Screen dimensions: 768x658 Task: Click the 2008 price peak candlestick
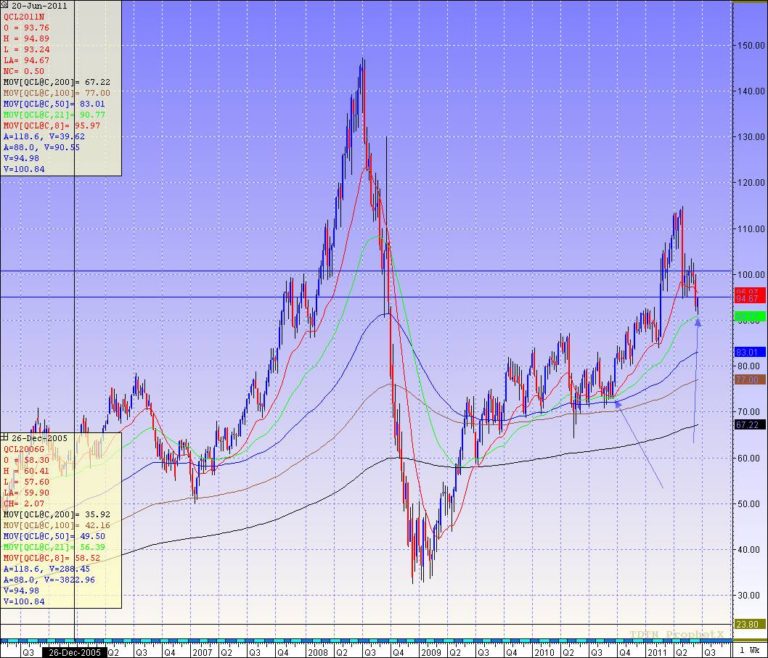click(362, 63)
